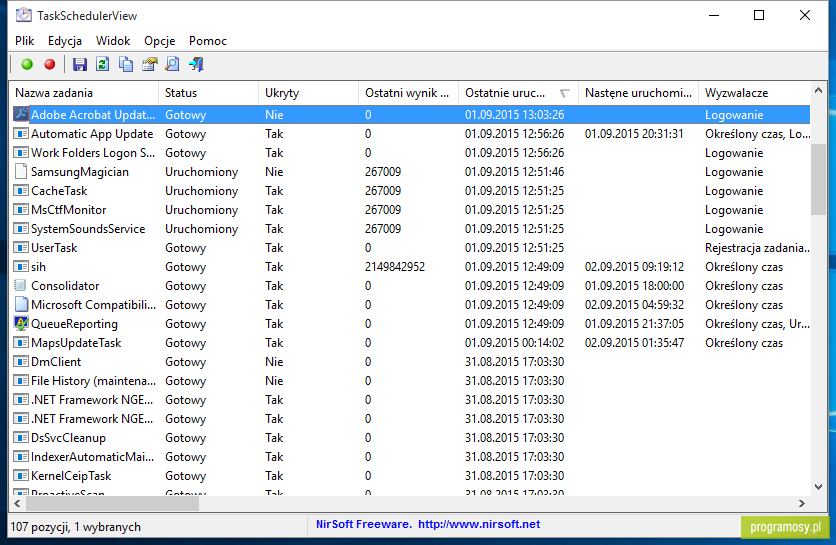Open Properties toolbar icon
This screenshot has height=545, width=836.
(149, 65)
